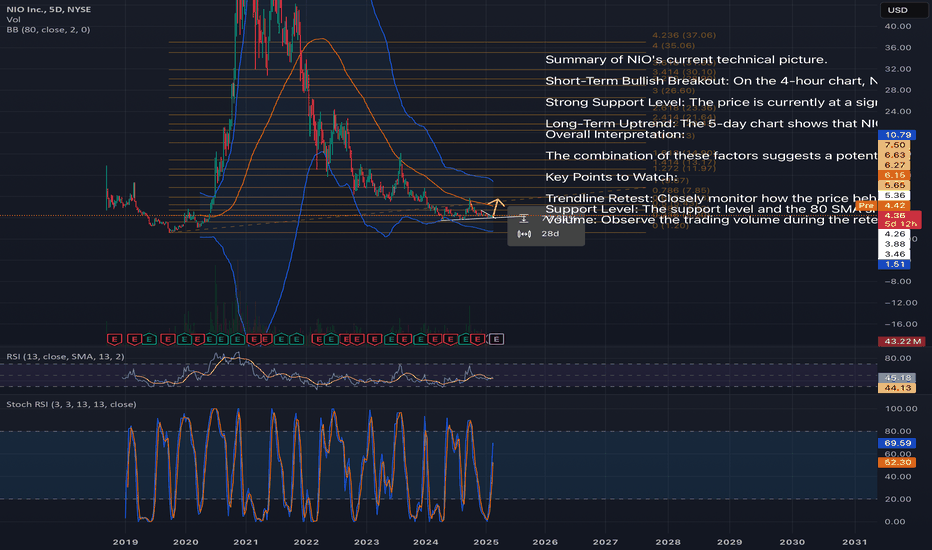Click the 2031 label on time axis
The width and height of the screenshot is (932, 550).
point(854,542)
